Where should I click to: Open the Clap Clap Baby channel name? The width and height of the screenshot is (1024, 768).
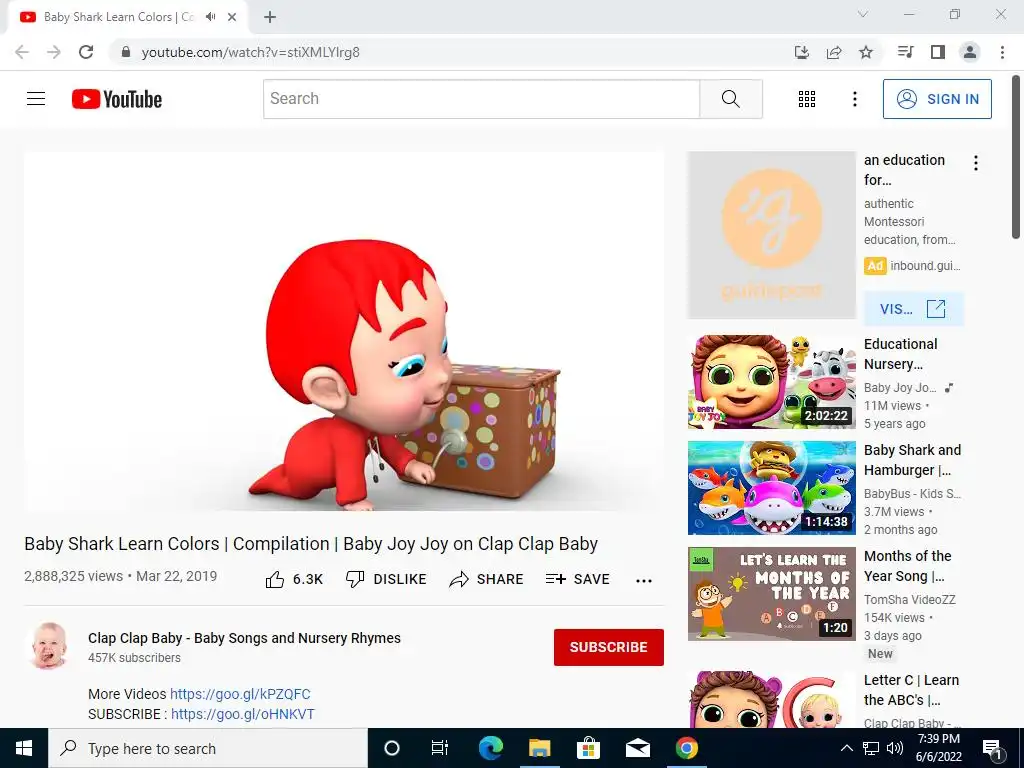[x=244, y=638]
